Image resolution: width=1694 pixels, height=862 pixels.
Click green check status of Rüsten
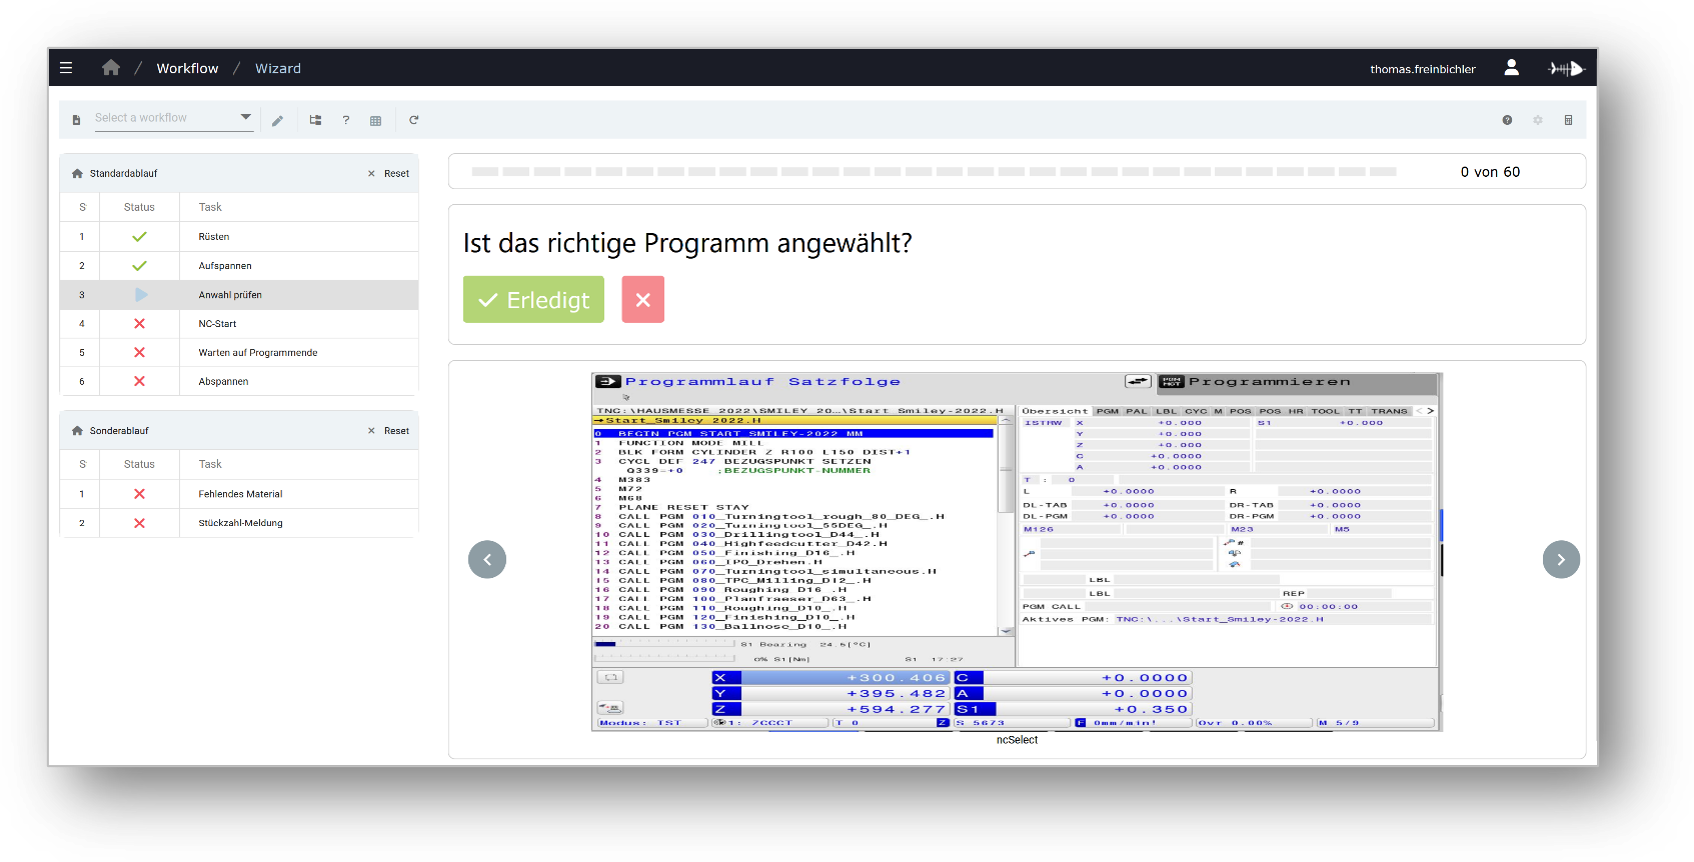139,237
